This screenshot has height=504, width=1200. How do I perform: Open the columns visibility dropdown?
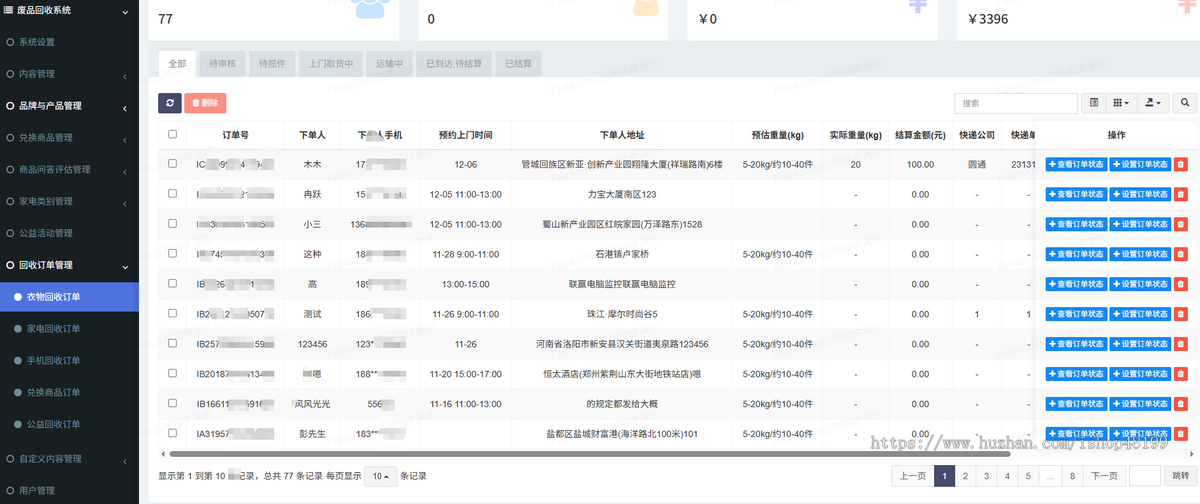(x=1121, y=103)
